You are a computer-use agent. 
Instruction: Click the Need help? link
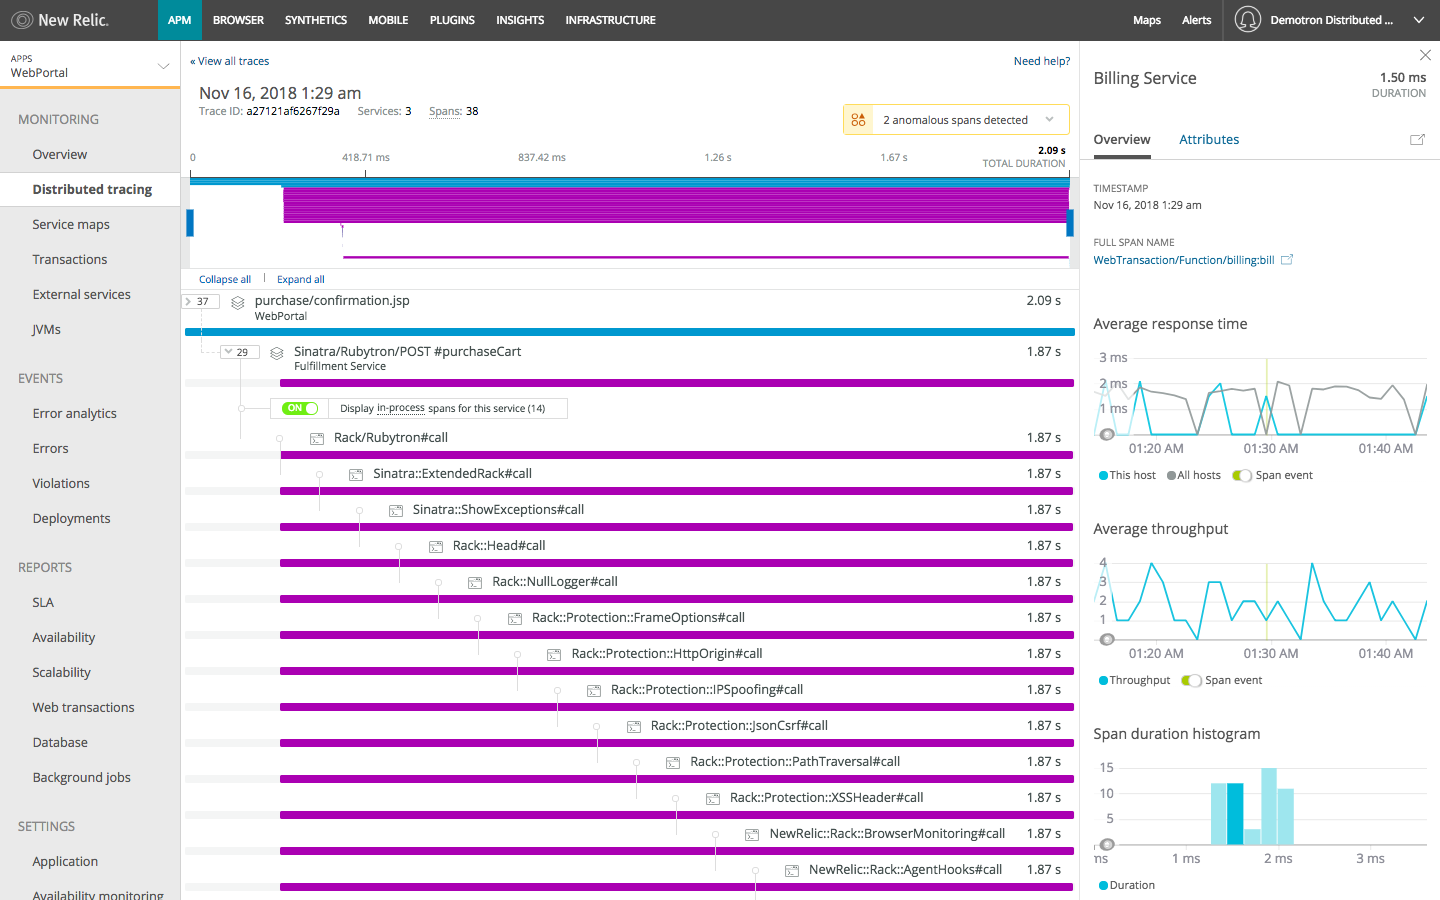[1041, 62]
